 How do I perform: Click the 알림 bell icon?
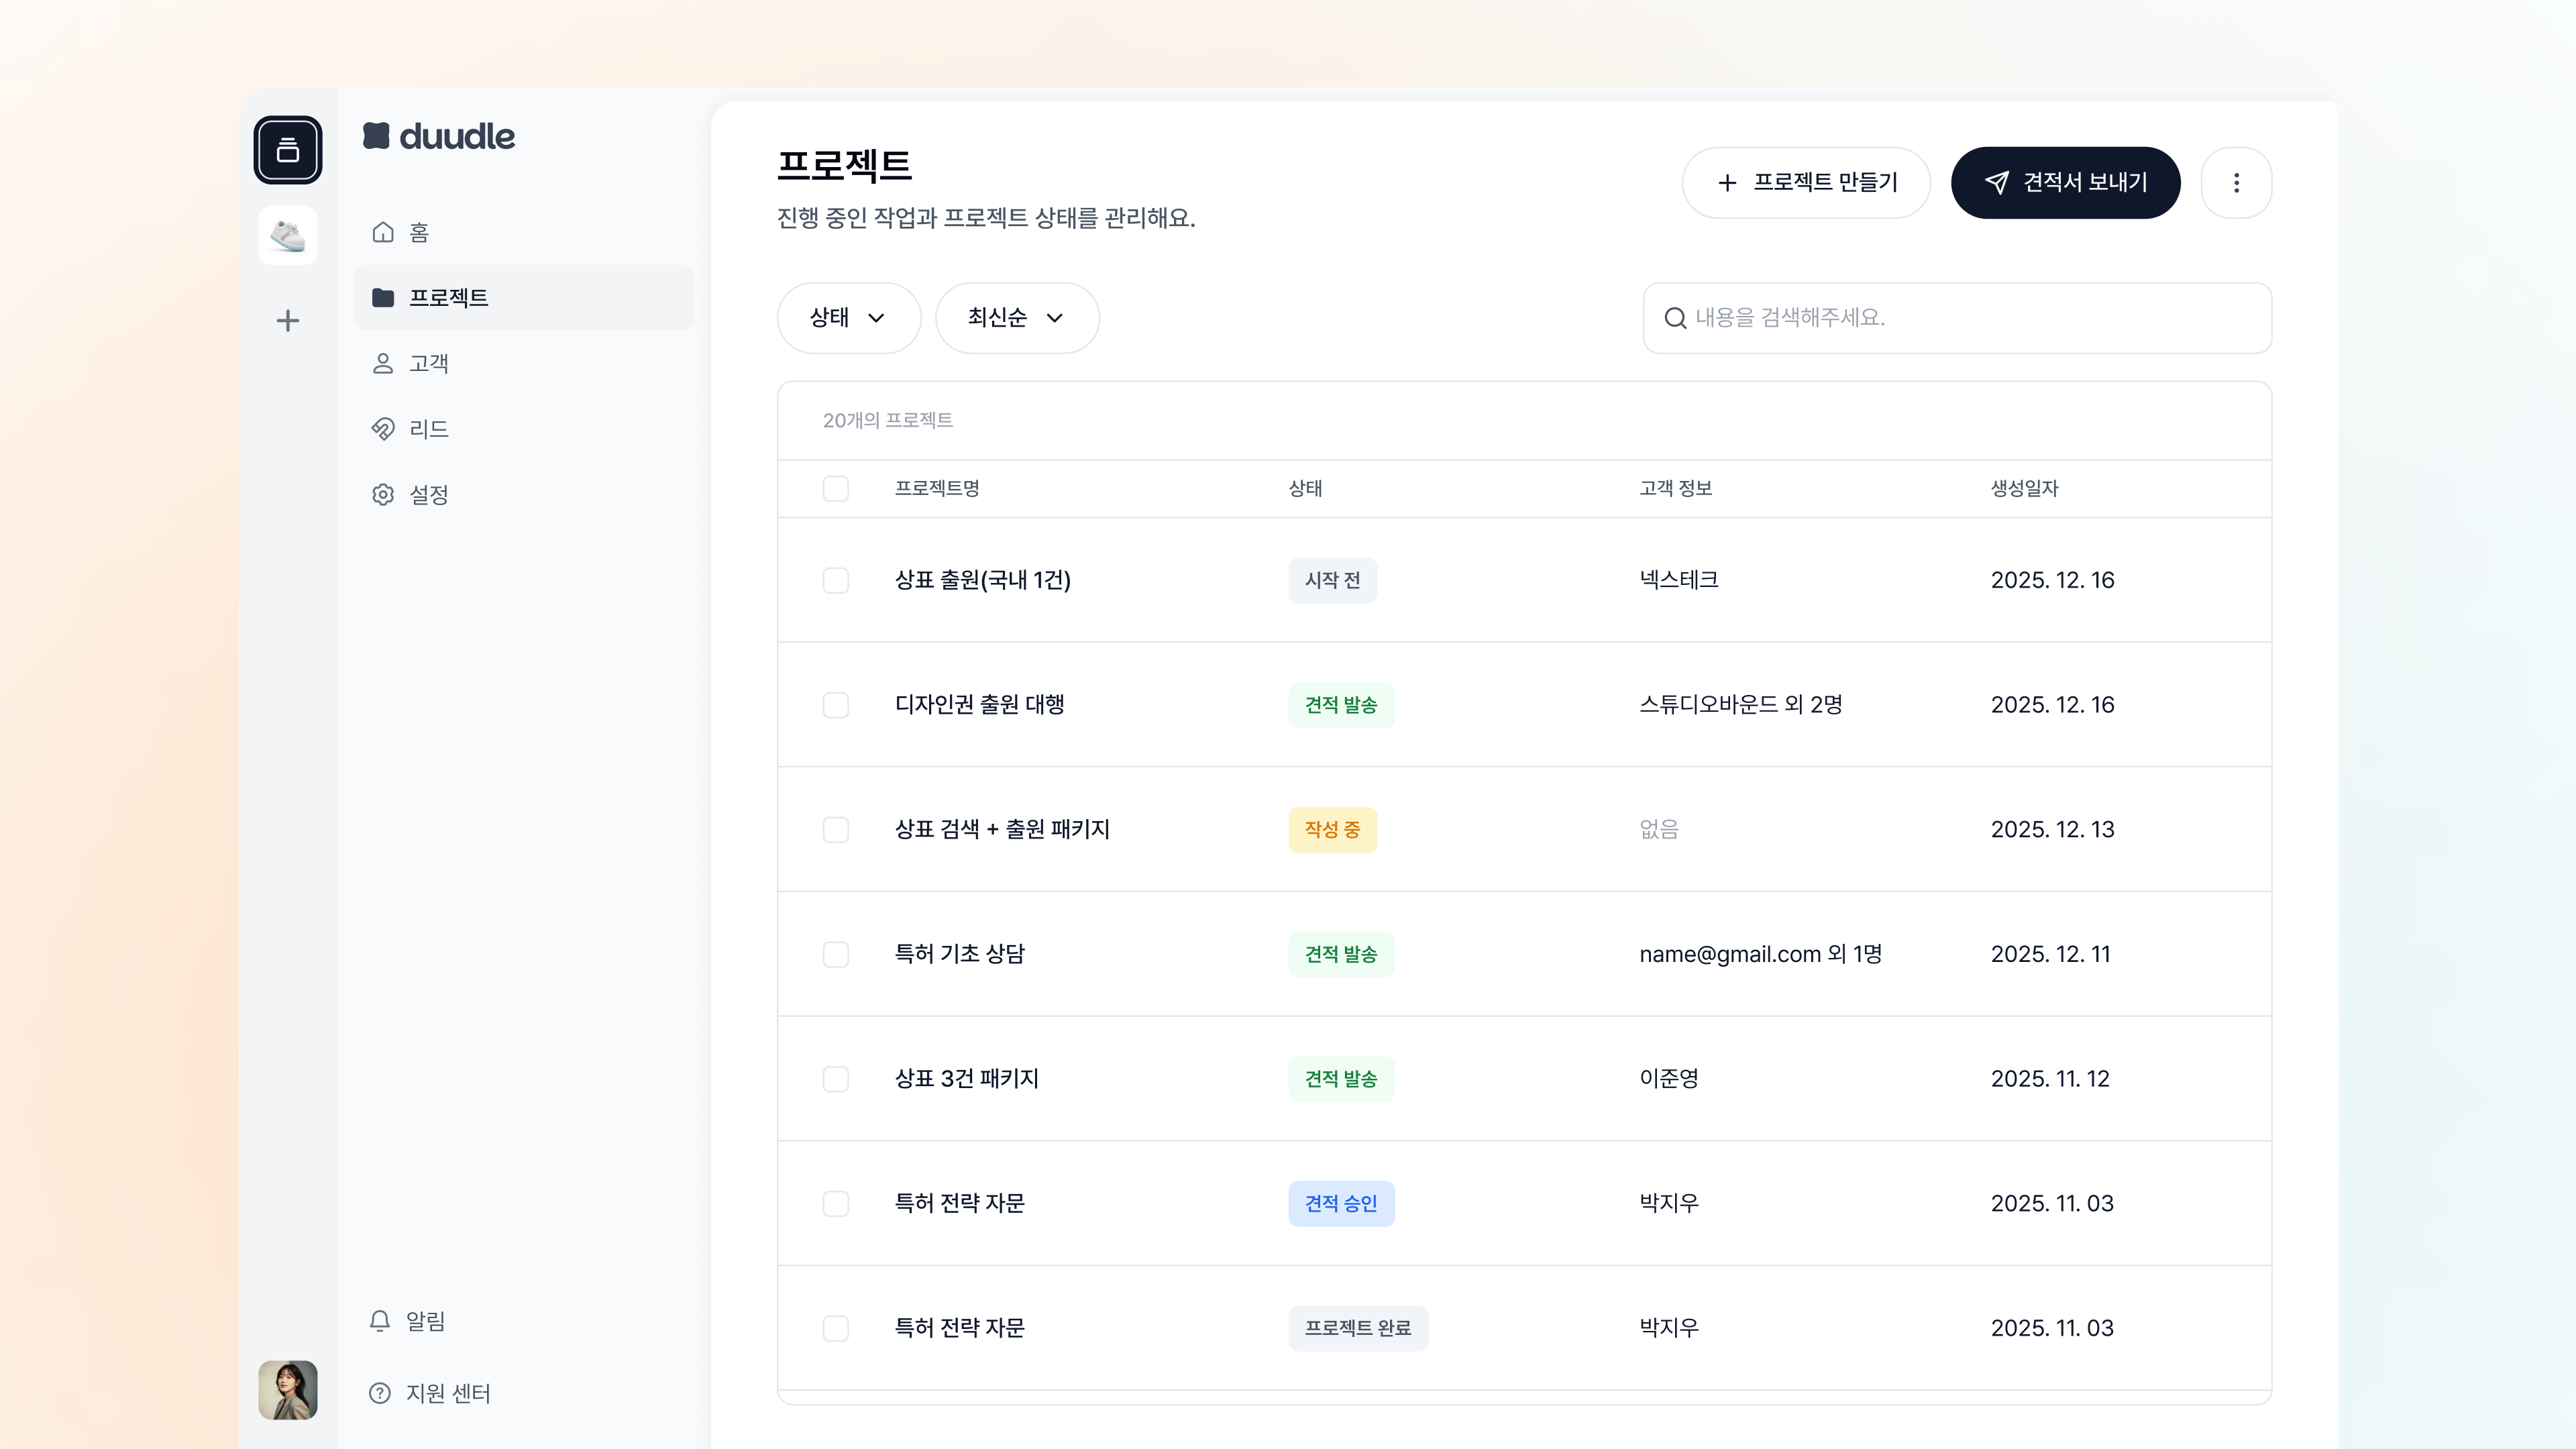point(380,1321)
